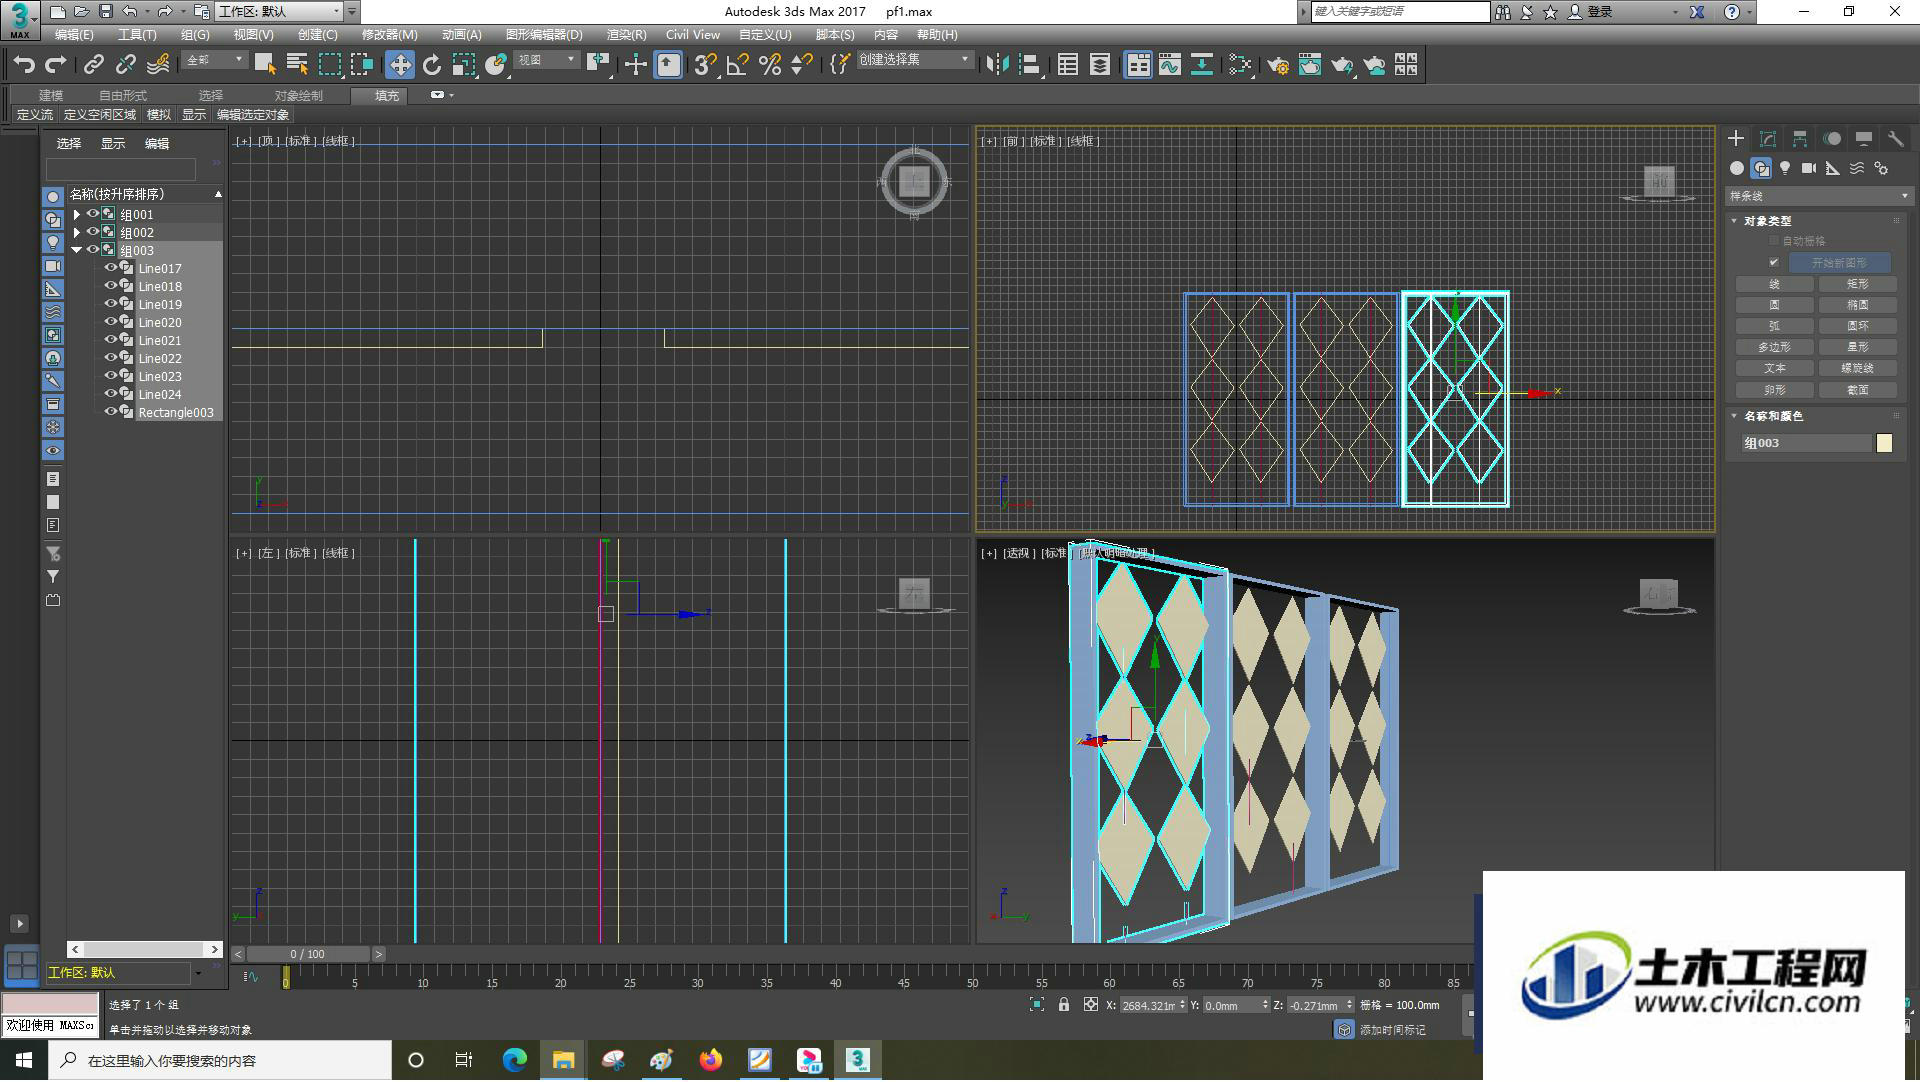Toggle the 3D Snaps button
The width and height of the screenshot is (1920, 1082).
pos(705,65)
